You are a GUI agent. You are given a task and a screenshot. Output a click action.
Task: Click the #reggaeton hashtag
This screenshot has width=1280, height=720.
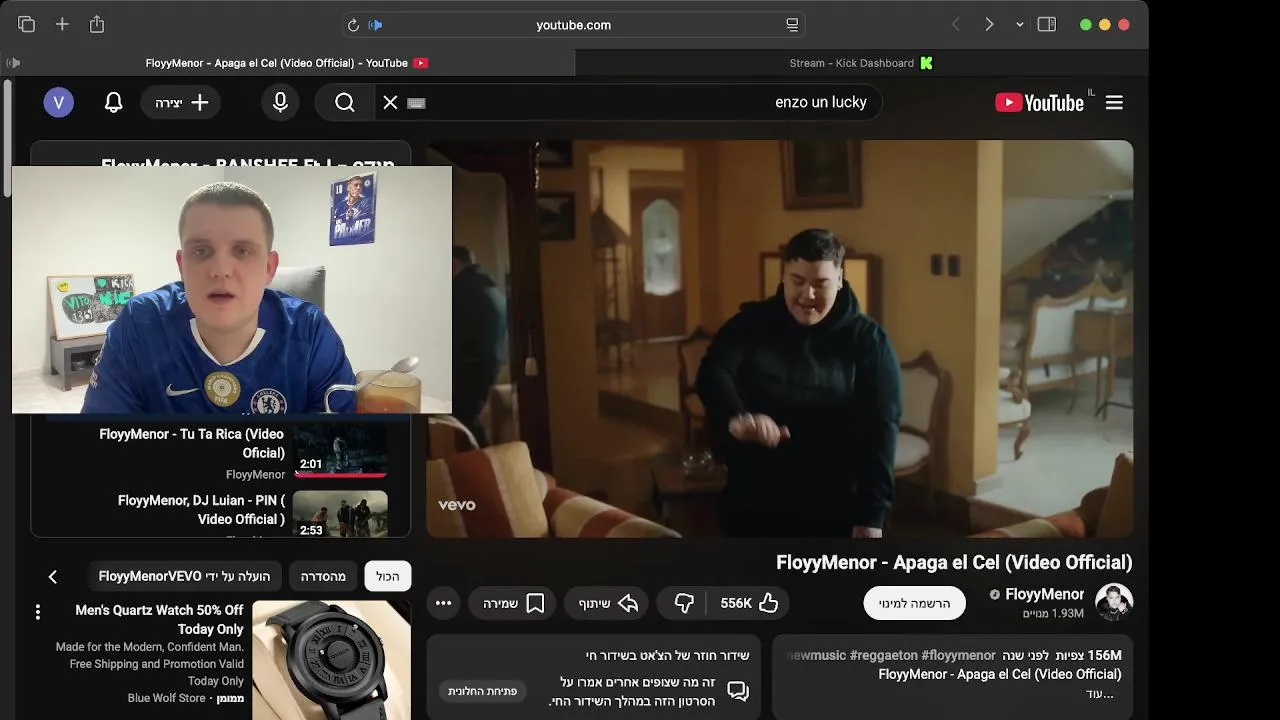[883, 655]
